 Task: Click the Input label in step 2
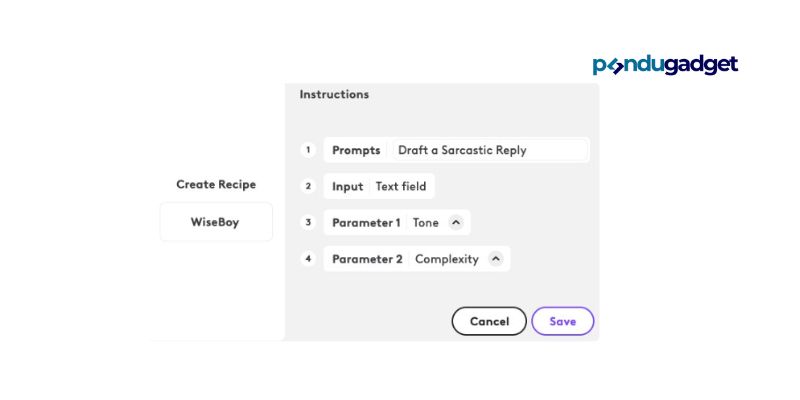pyautogui.click(x=347, y=187)
